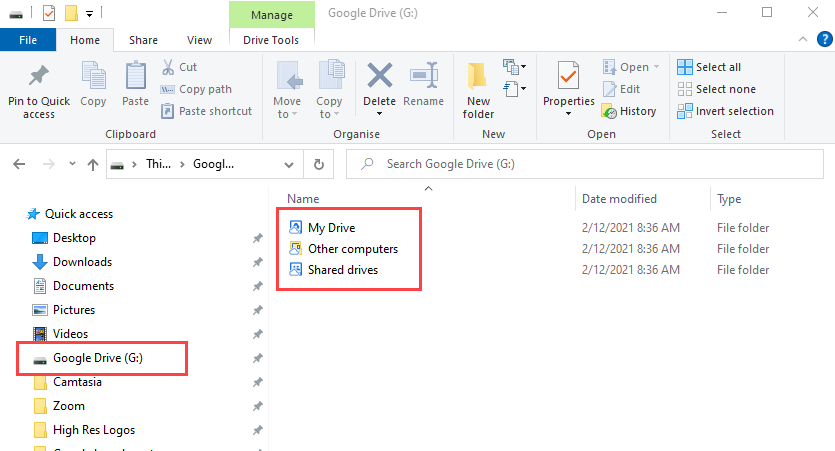Create a New folder
Viewport: 835px width, 451px height.
click(478, 89)
